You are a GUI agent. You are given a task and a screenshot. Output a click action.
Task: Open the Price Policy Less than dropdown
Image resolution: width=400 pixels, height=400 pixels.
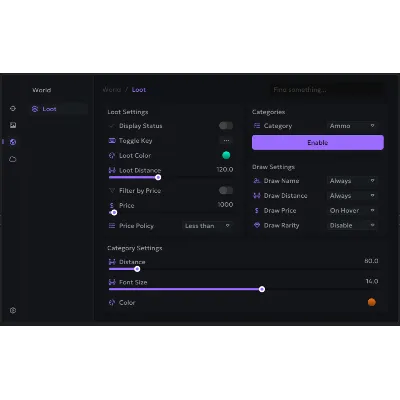coord(207,226)
